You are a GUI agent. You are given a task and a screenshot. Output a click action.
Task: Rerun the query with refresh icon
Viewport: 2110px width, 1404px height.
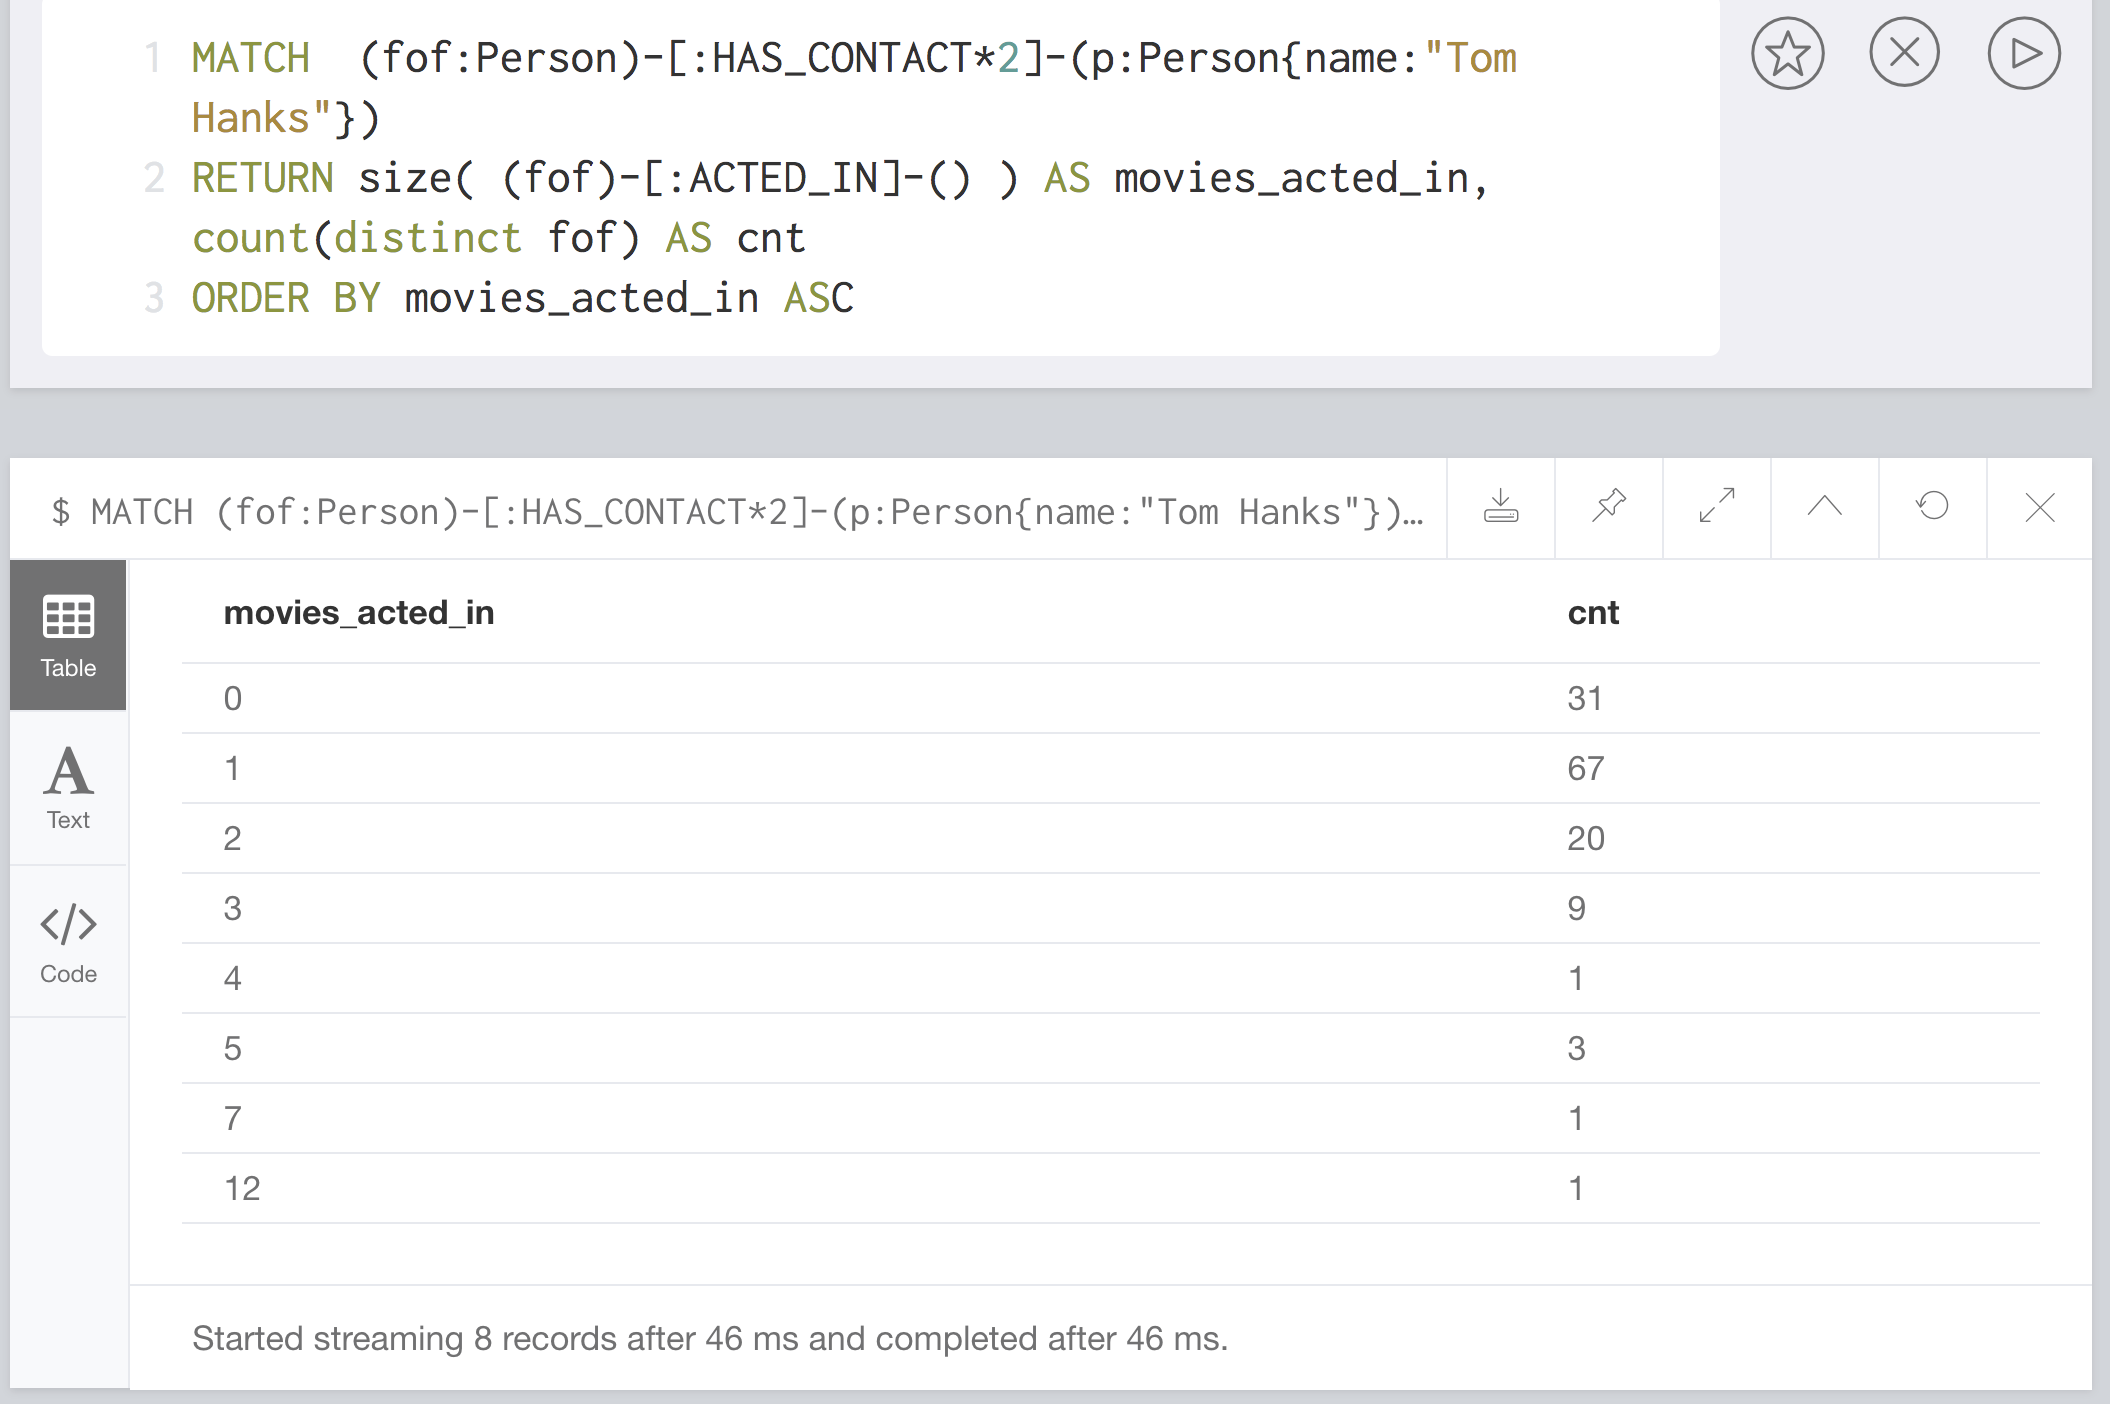click(1932, 507)
